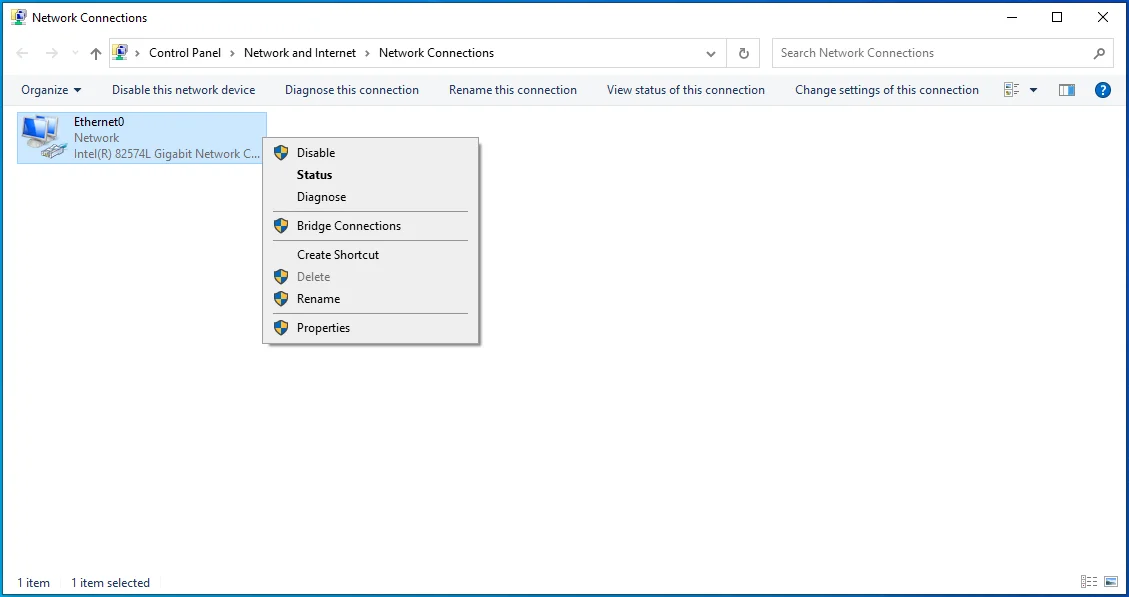
Task: Close the Network Connections window
Action: click(x=1102, y=17)
